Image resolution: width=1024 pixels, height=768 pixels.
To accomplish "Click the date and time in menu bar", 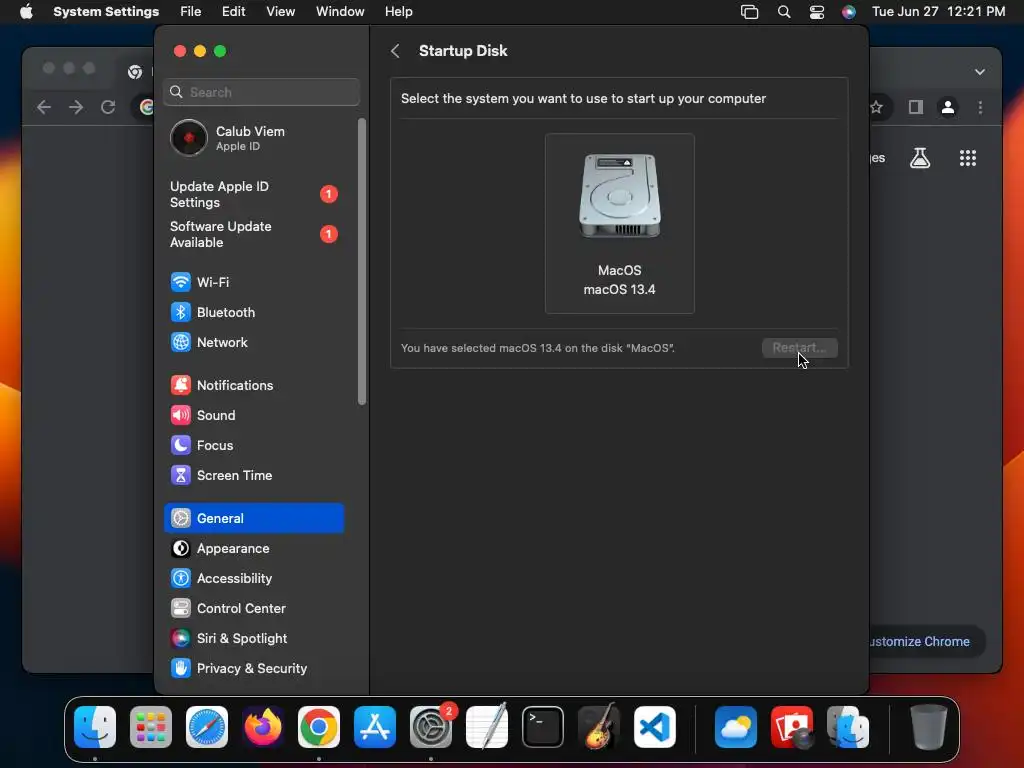I will coord(938,12).
